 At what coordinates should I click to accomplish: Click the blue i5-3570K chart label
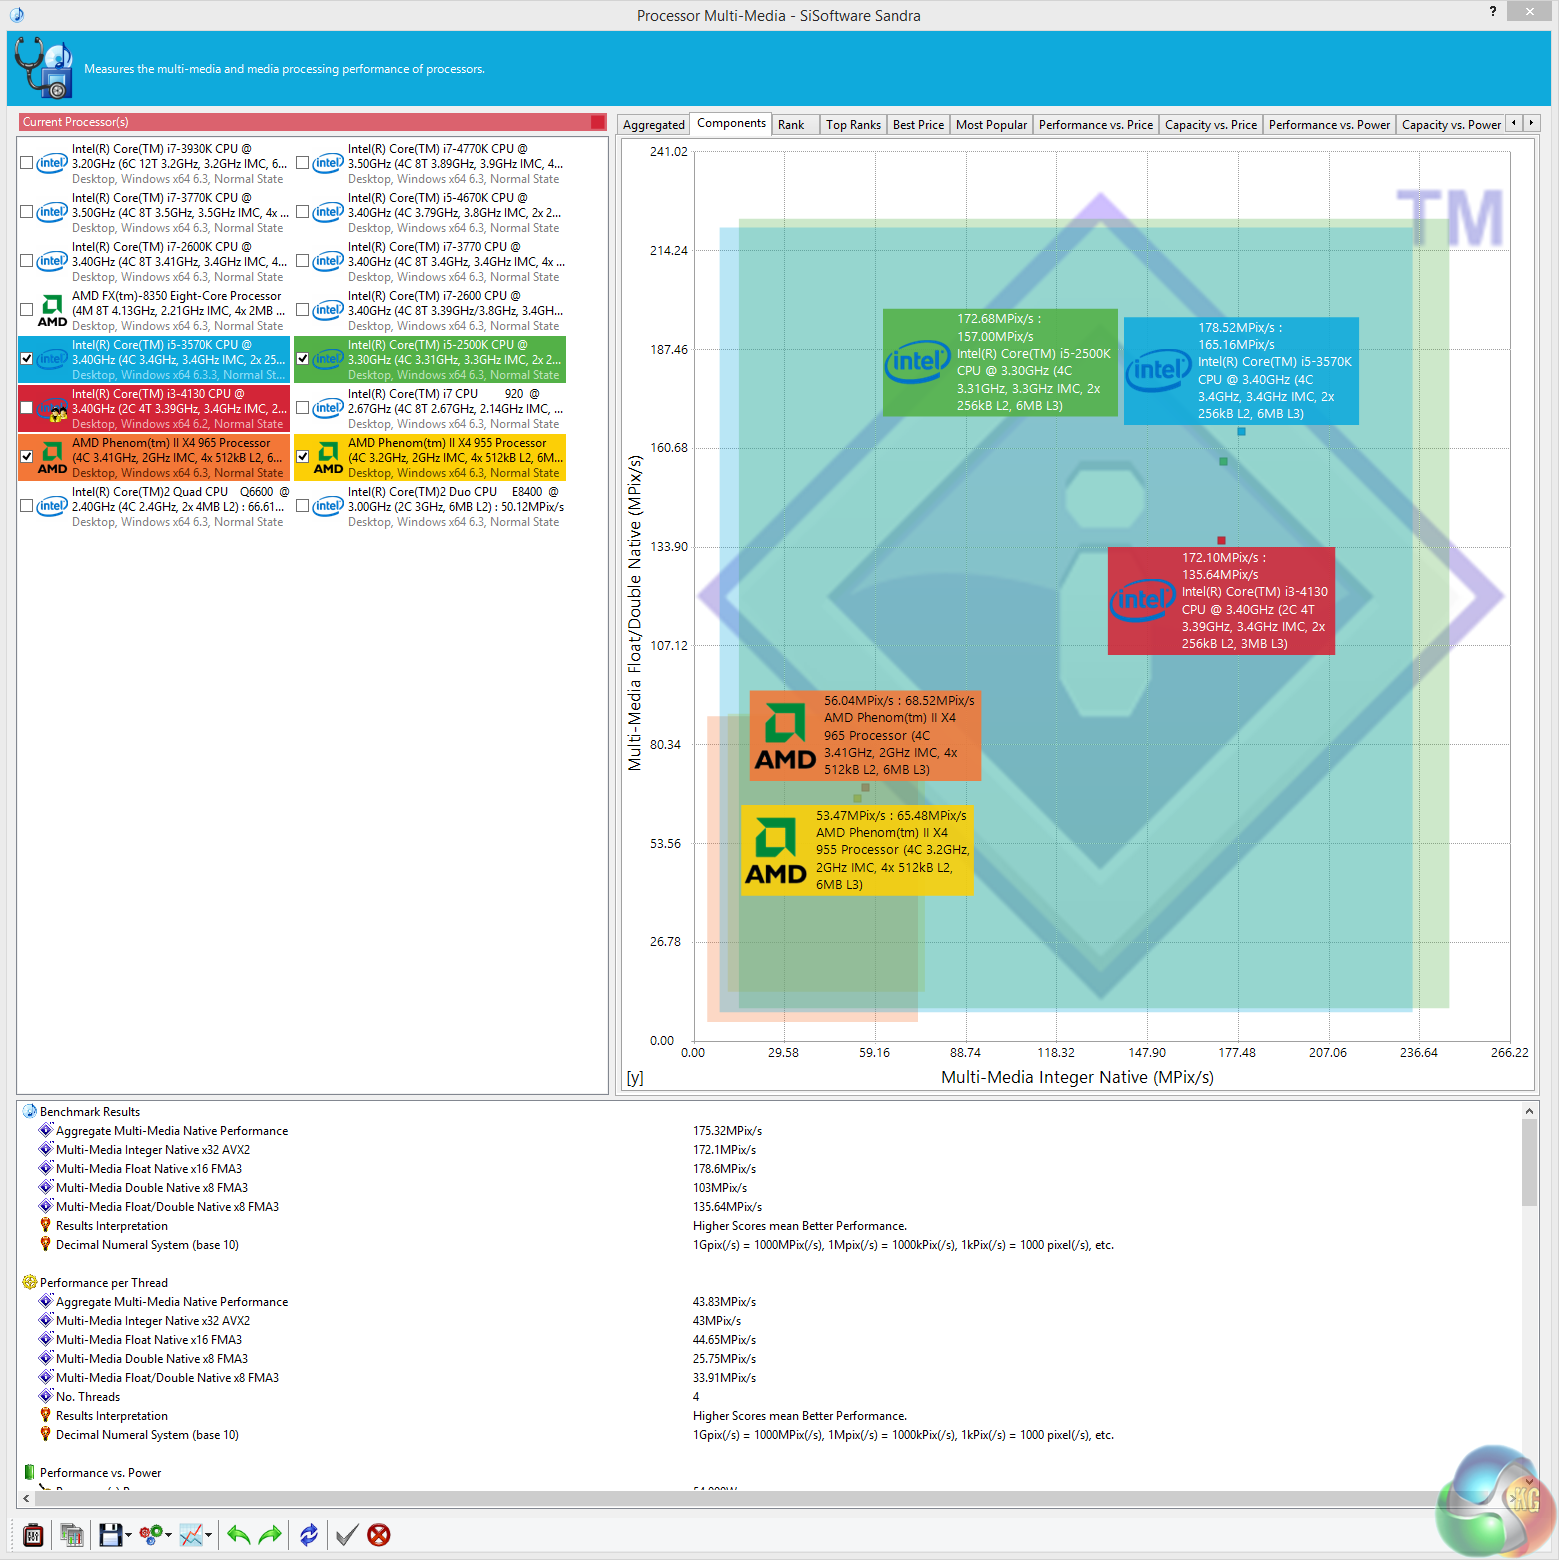[1241, 370]
